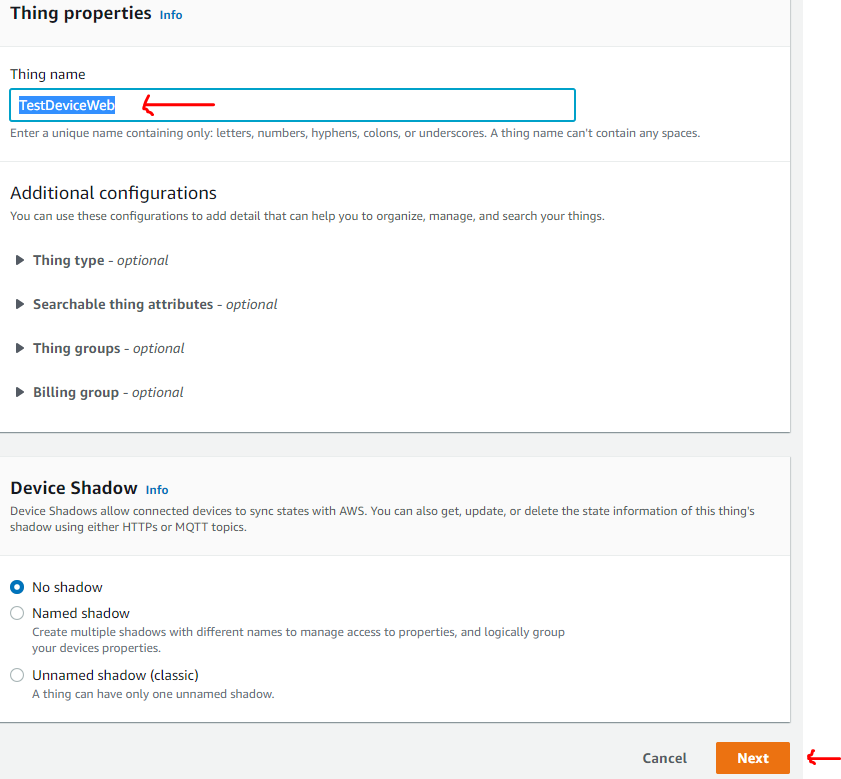Screen dimensions: 841x779
Task: Open the Info link beside Thing properties
Action: coord(171,15)
